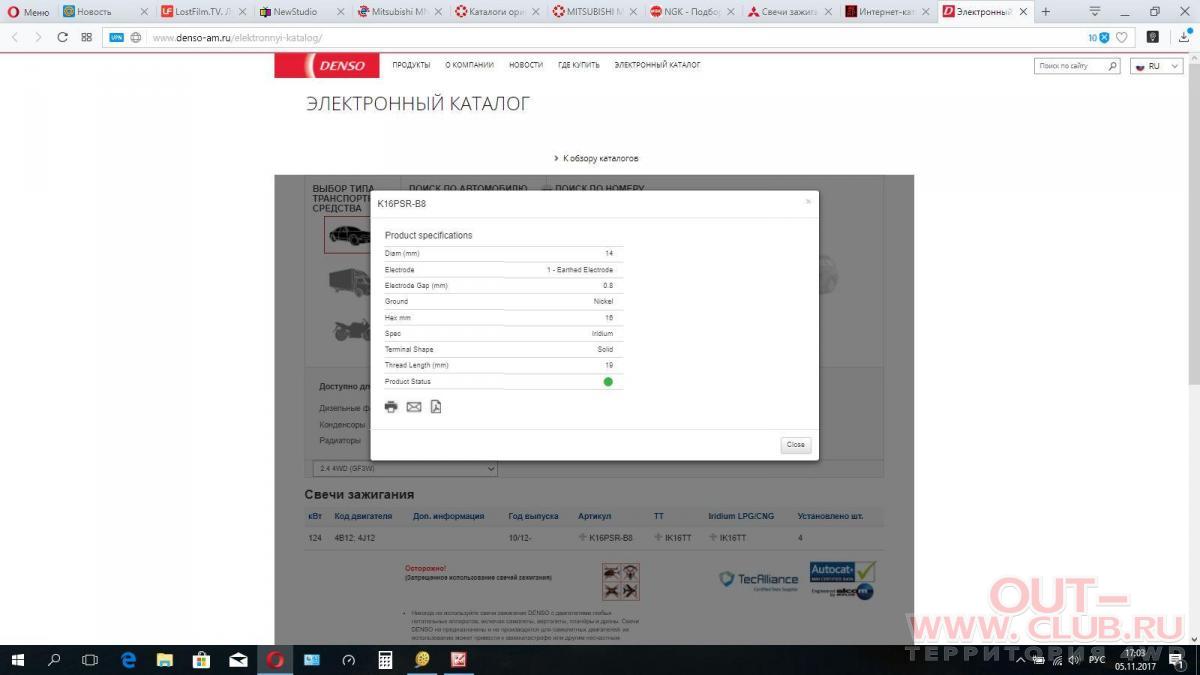Reload the current page

tap(63, 37)
